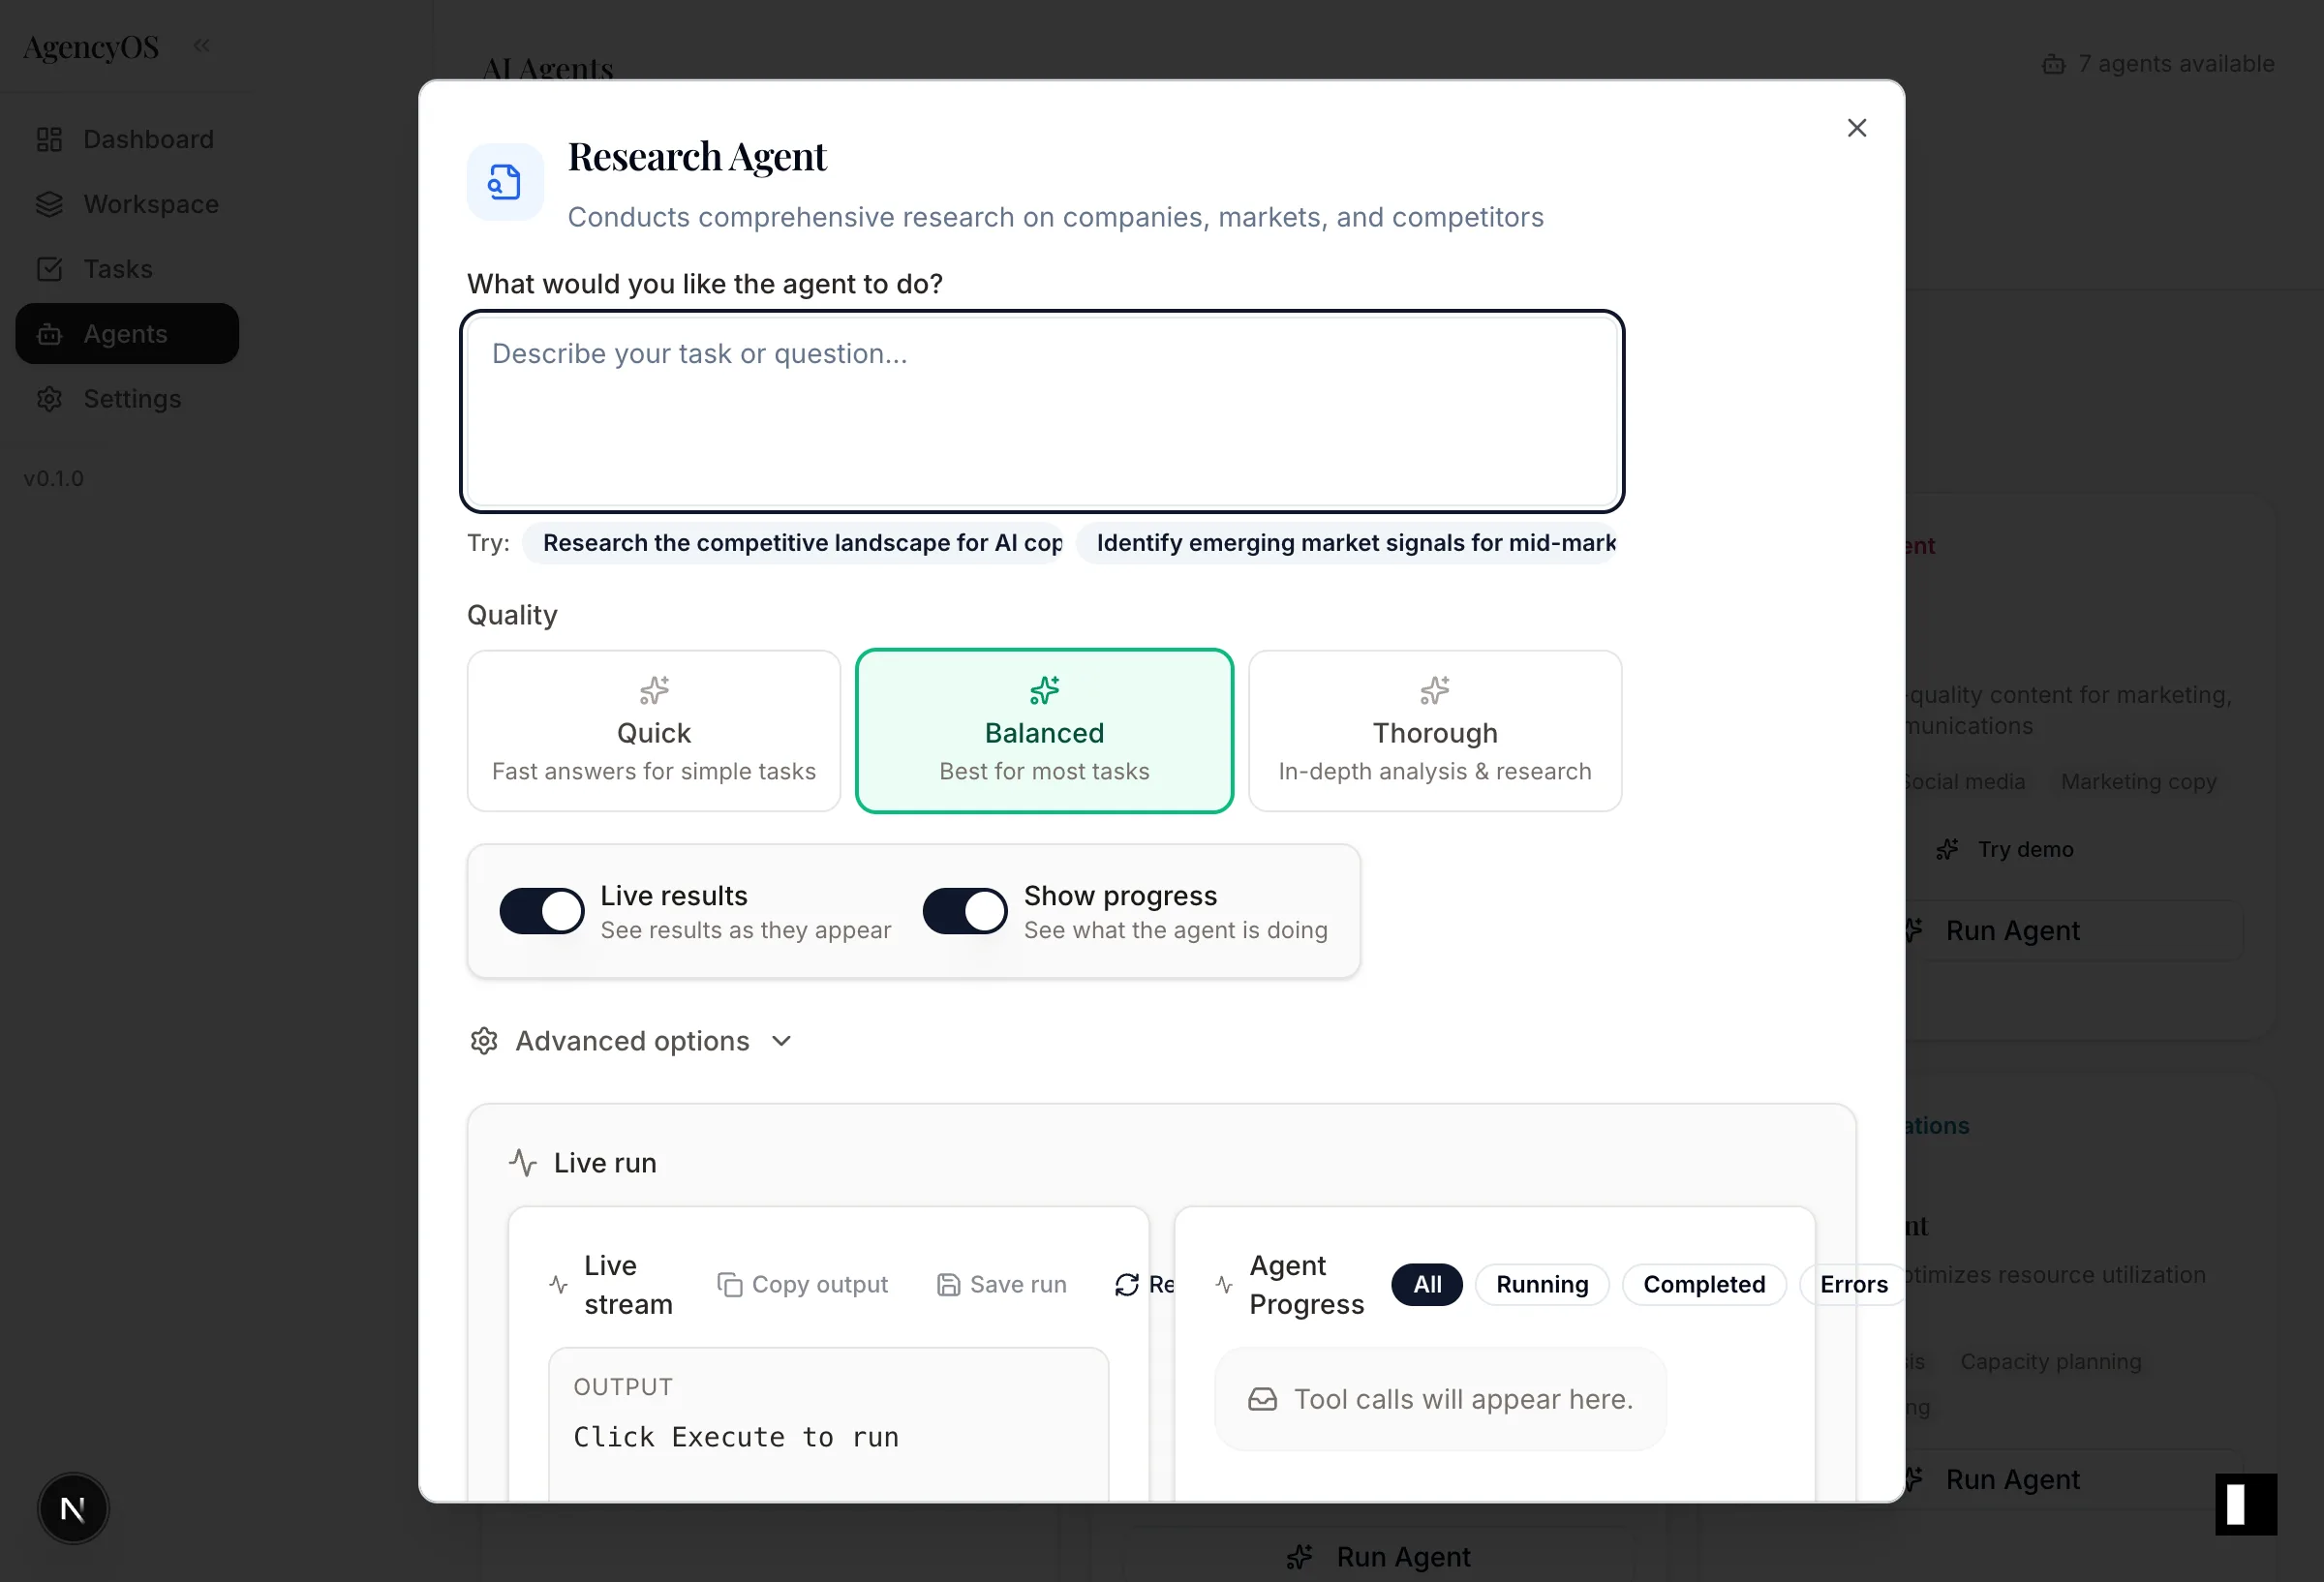
Task: Select the Running filter tab
Action: tap(1541, 1284)
